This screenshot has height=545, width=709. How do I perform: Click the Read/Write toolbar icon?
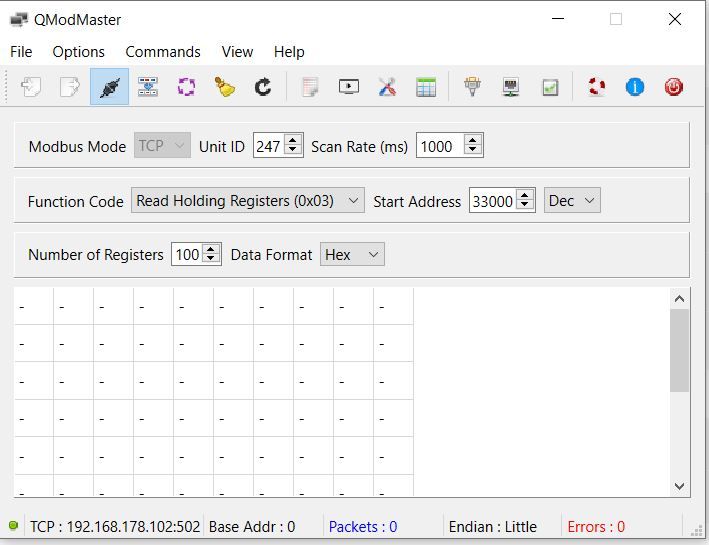(148, 86)
